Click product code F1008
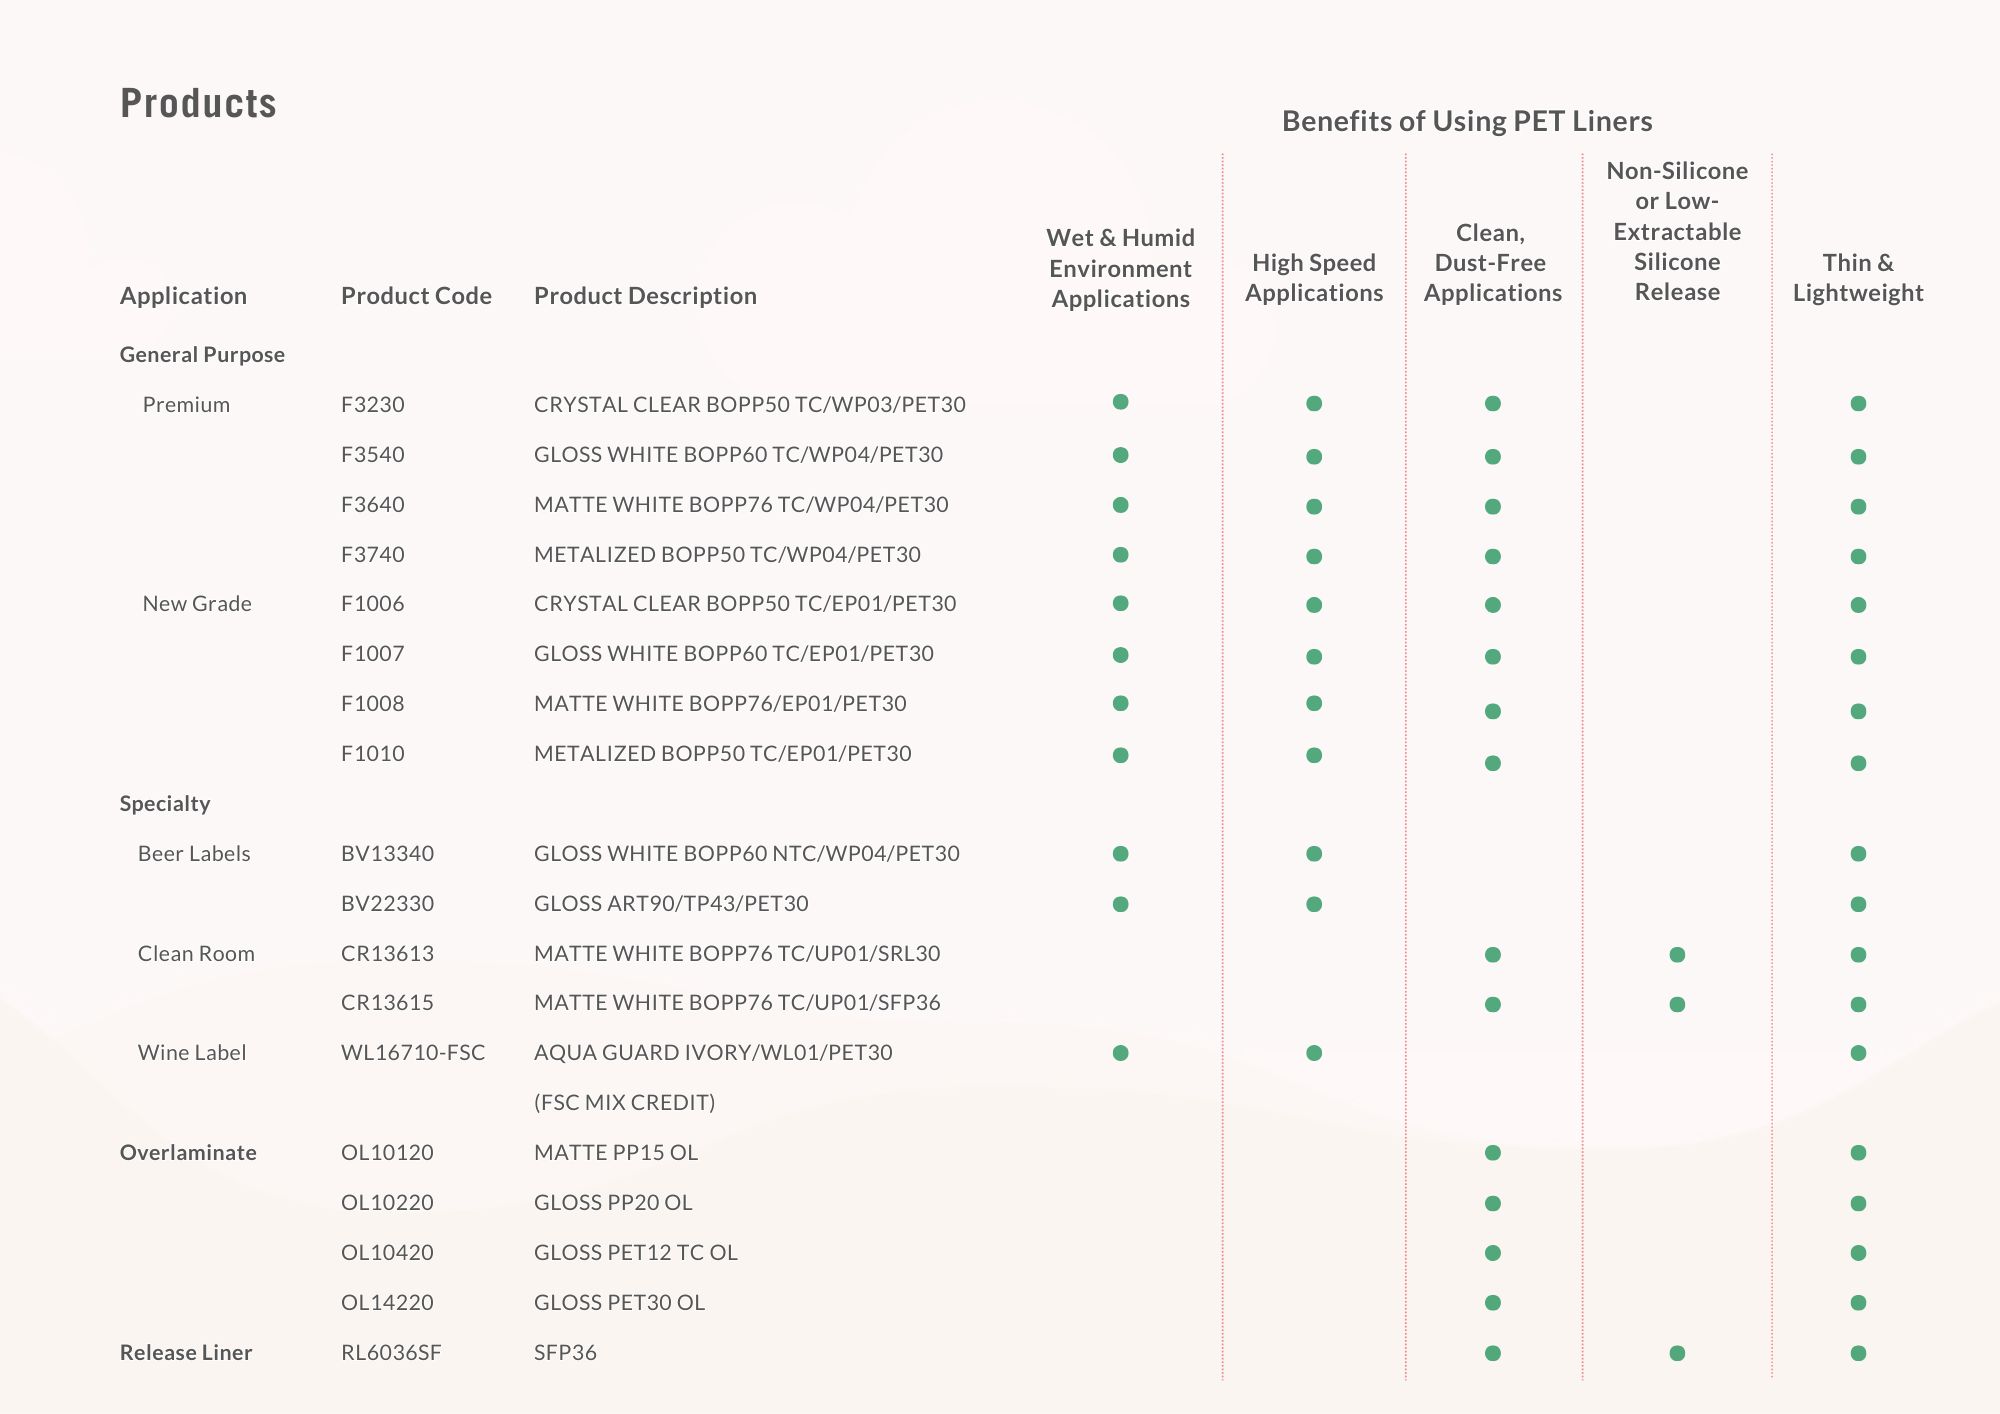 click(x=373, y=704)
